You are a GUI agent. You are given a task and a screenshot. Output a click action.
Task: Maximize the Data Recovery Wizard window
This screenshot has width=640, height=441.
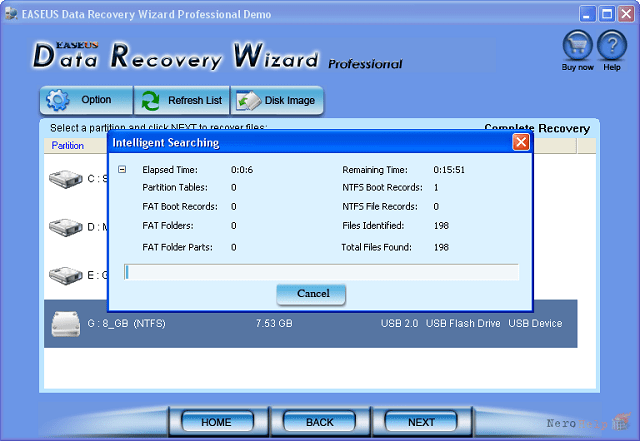point(606,15)
